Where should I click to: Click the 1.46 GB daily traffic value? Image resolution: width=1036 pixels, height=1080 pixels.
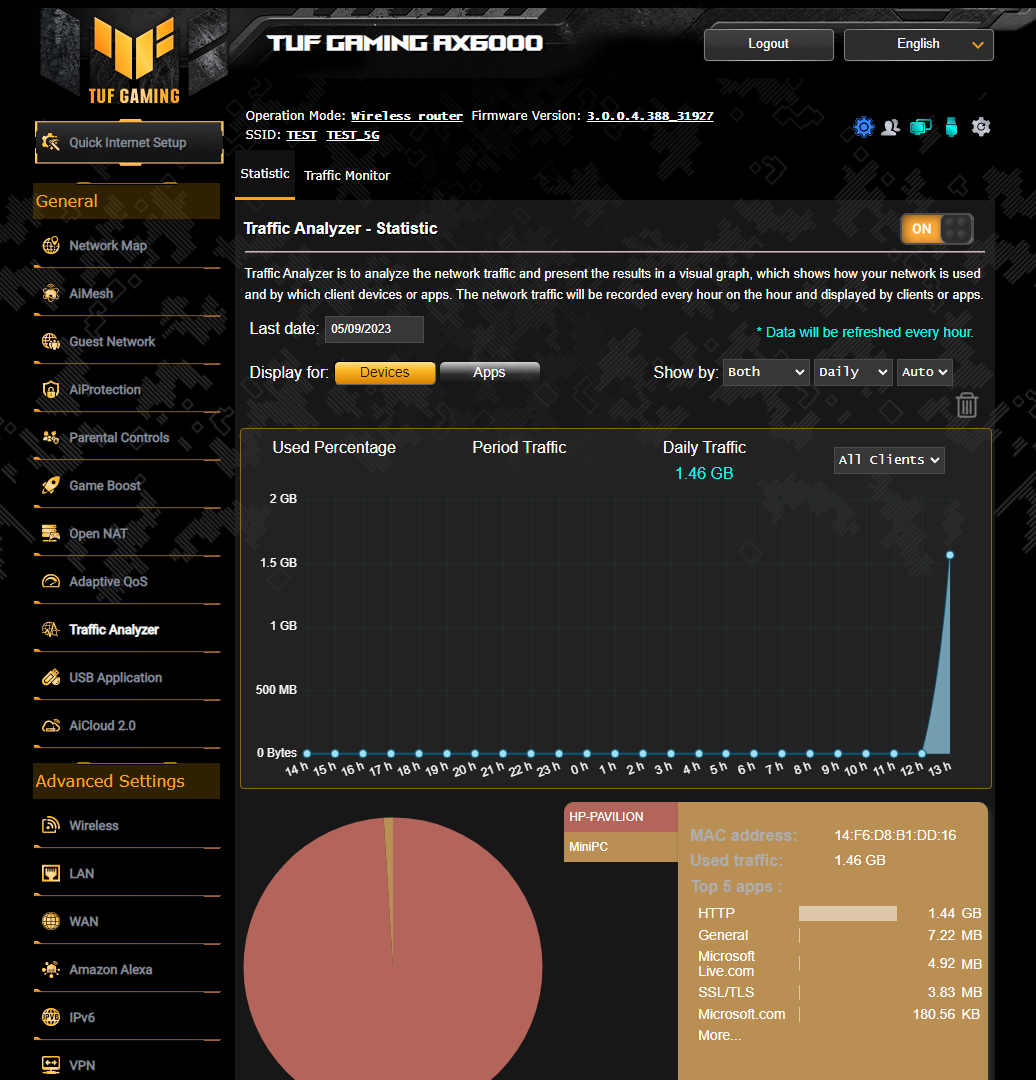point(704,473)
